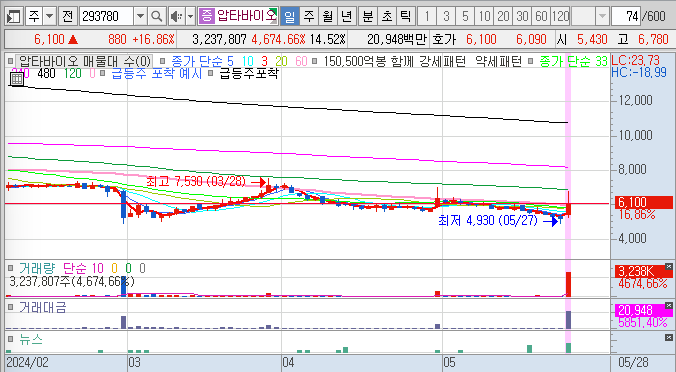Select interval button 30
Viewport: 676px width, 372px height.
pos(522,16)
